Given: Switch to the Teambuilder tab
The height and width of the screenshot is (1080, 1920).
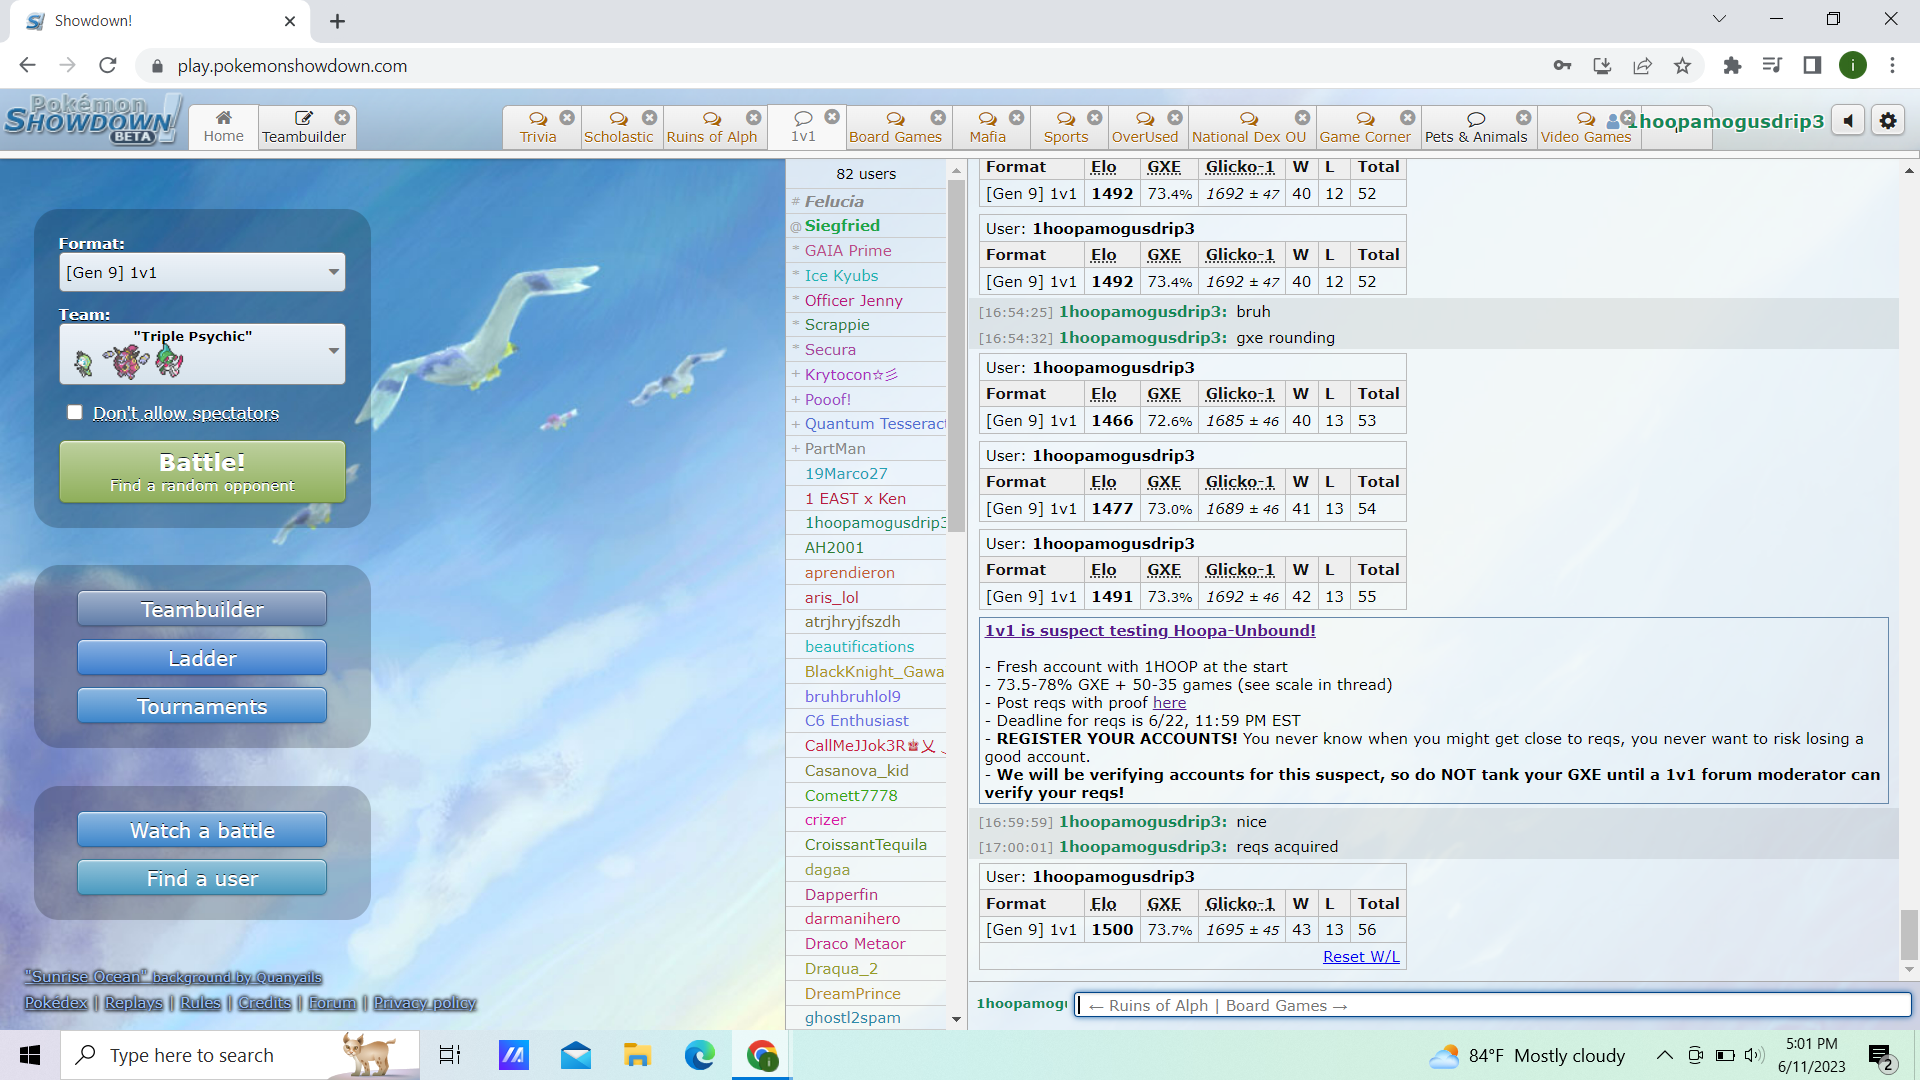Looking at the screenshot, I should tap(304, 127).
